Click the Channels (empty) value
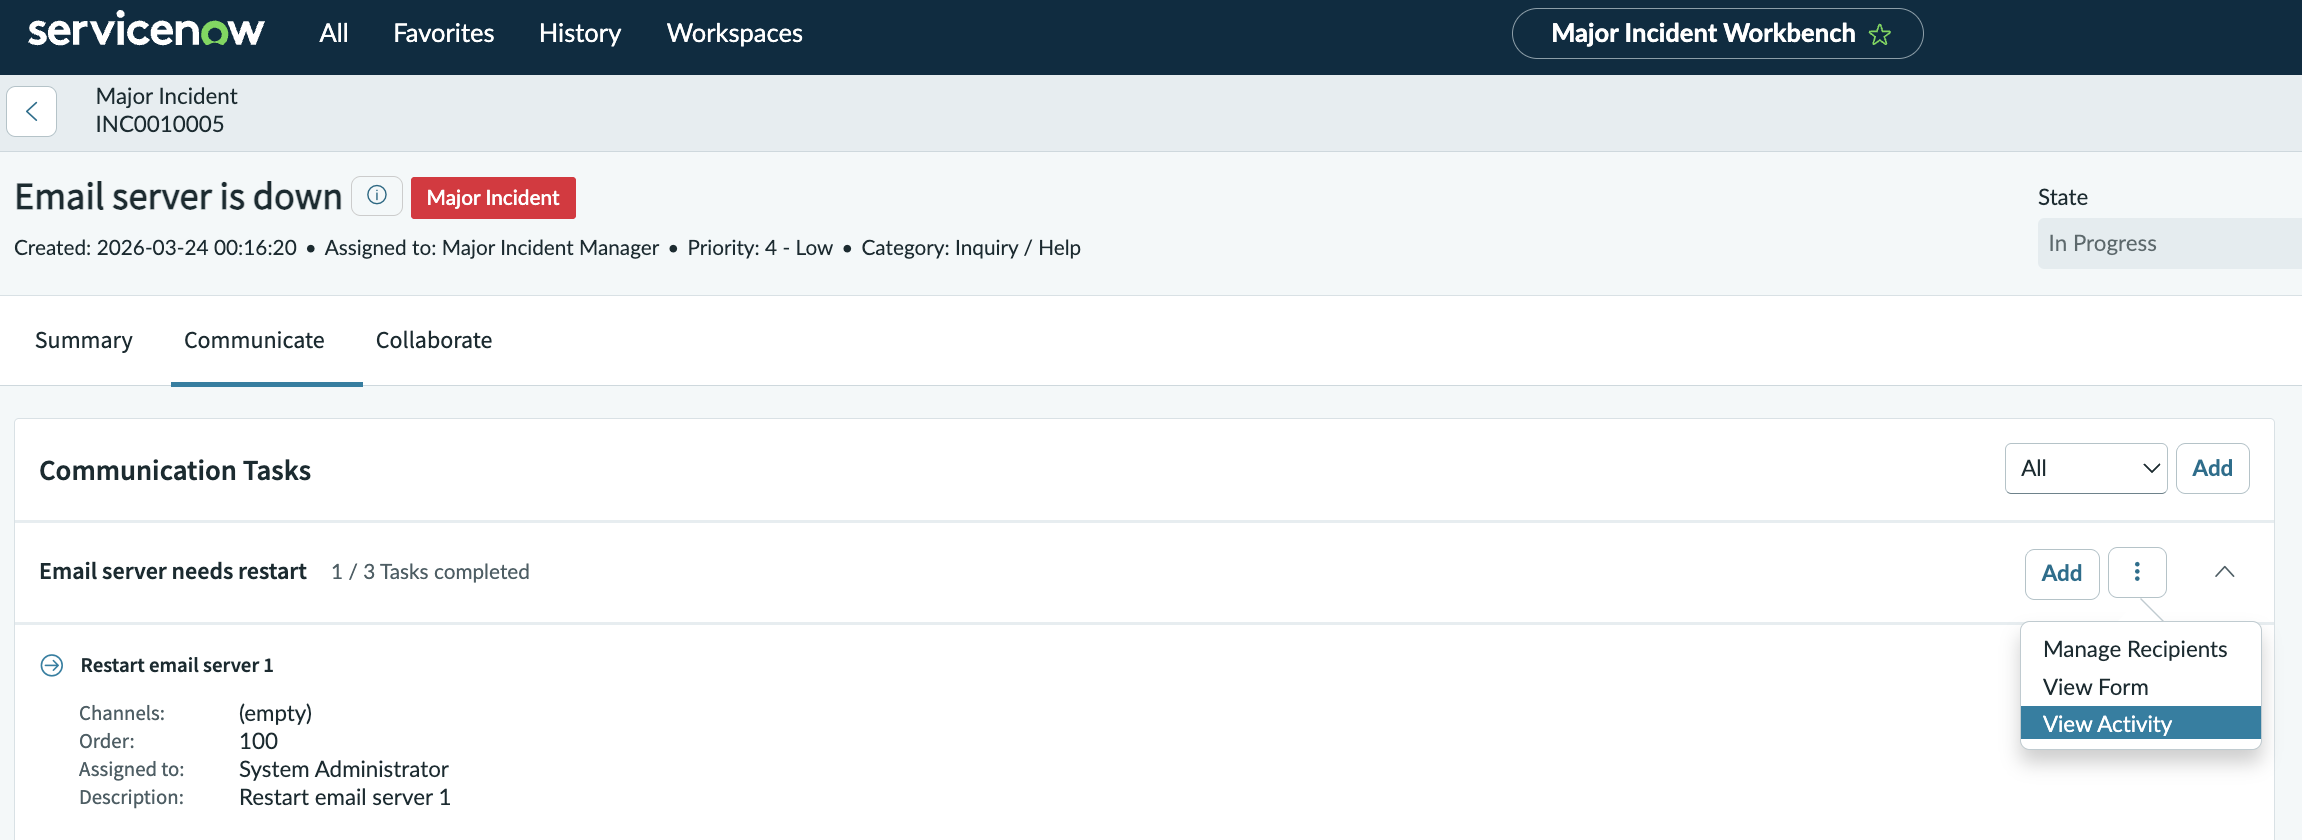Image resolution: width=2302 pixels, height=840 pixels. [x=276, y=713]
